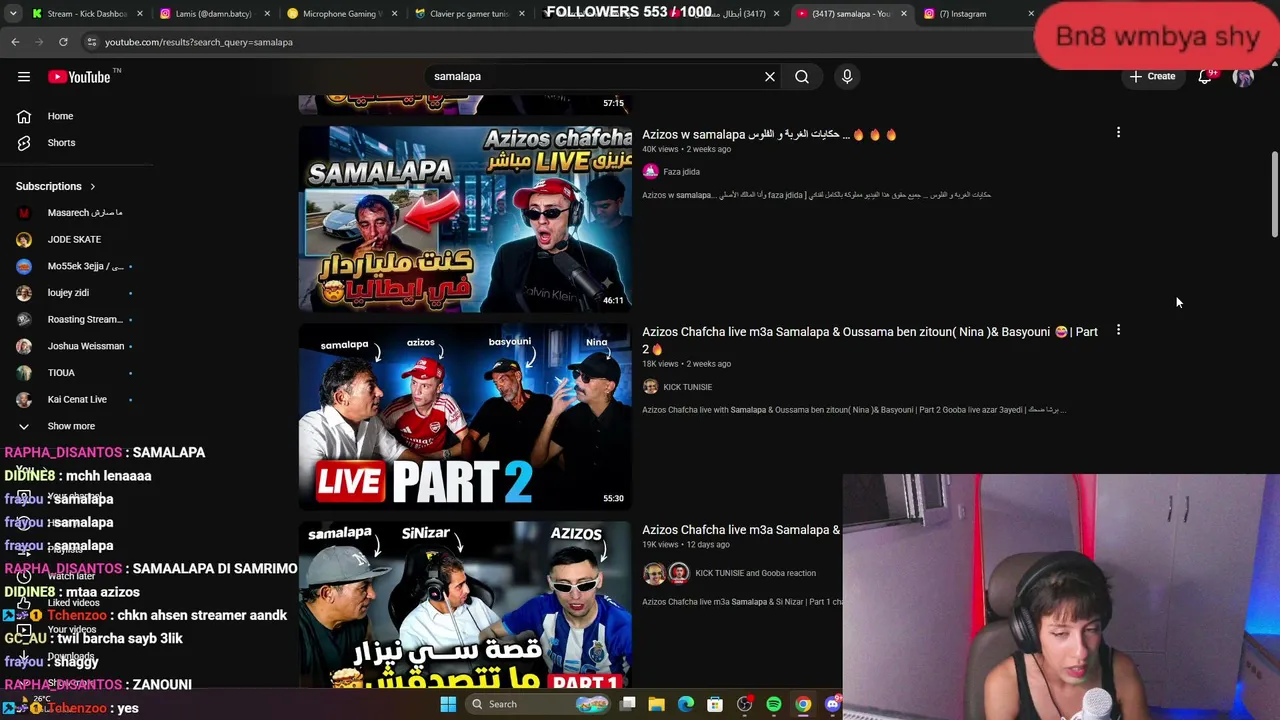Close the (7) Instagram tab
This screenshot has width=1280, height=720.
(x=1031, y=14)
